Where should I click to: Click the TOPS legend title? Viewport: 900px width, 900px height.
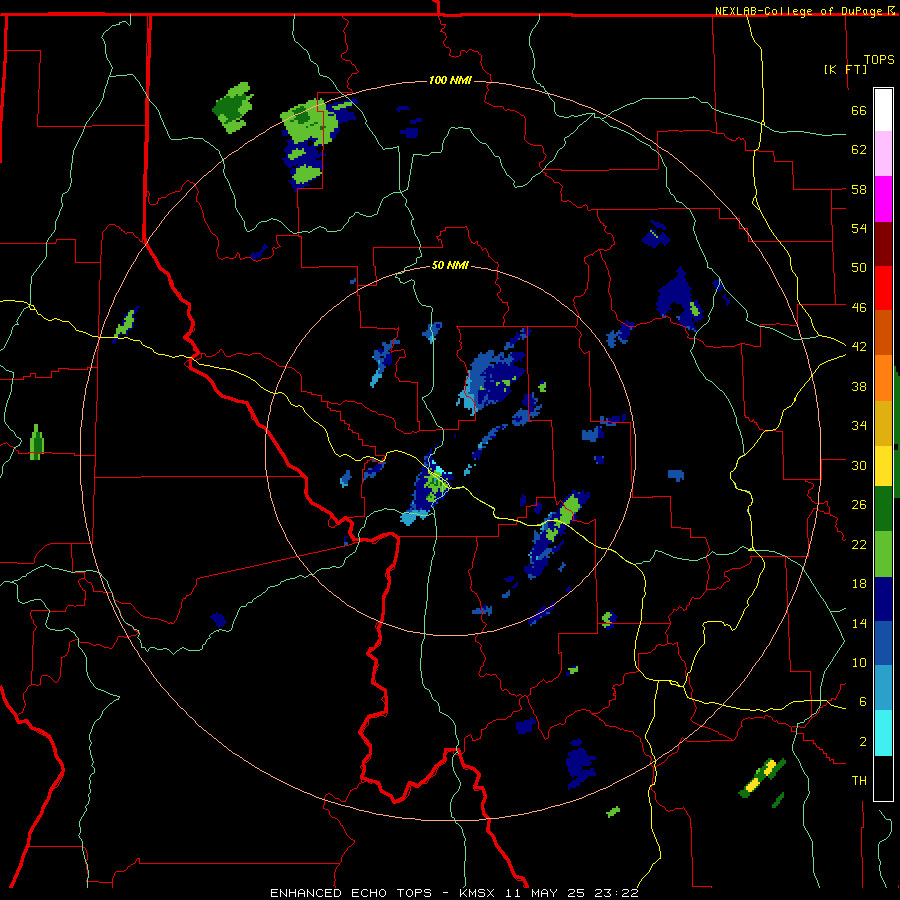[879, 59]
